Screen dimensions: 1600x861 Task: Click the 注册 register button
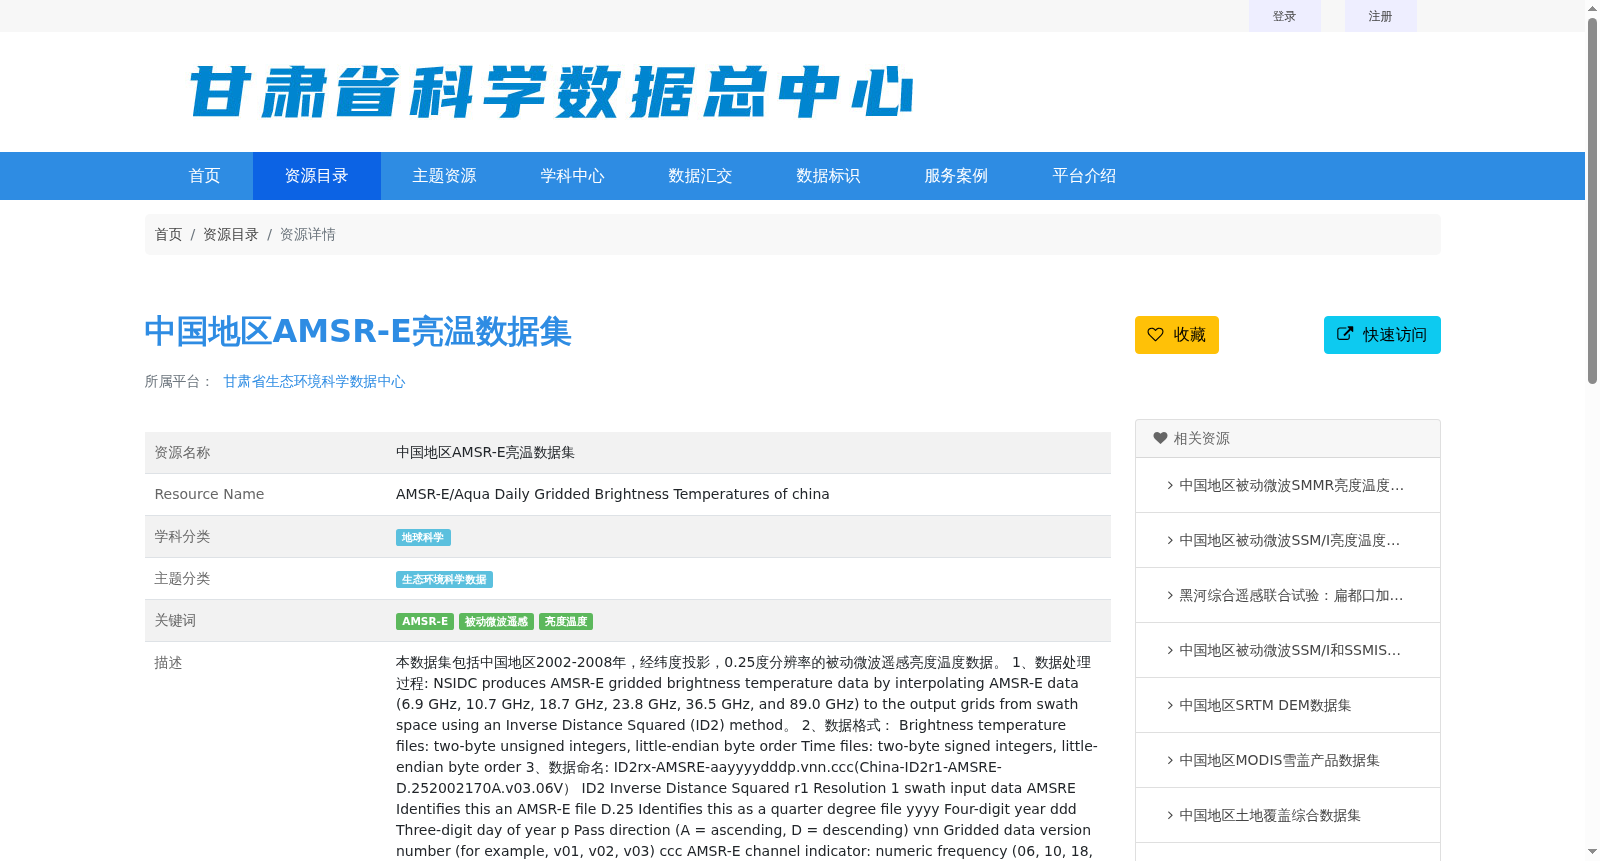[1381, 16]
